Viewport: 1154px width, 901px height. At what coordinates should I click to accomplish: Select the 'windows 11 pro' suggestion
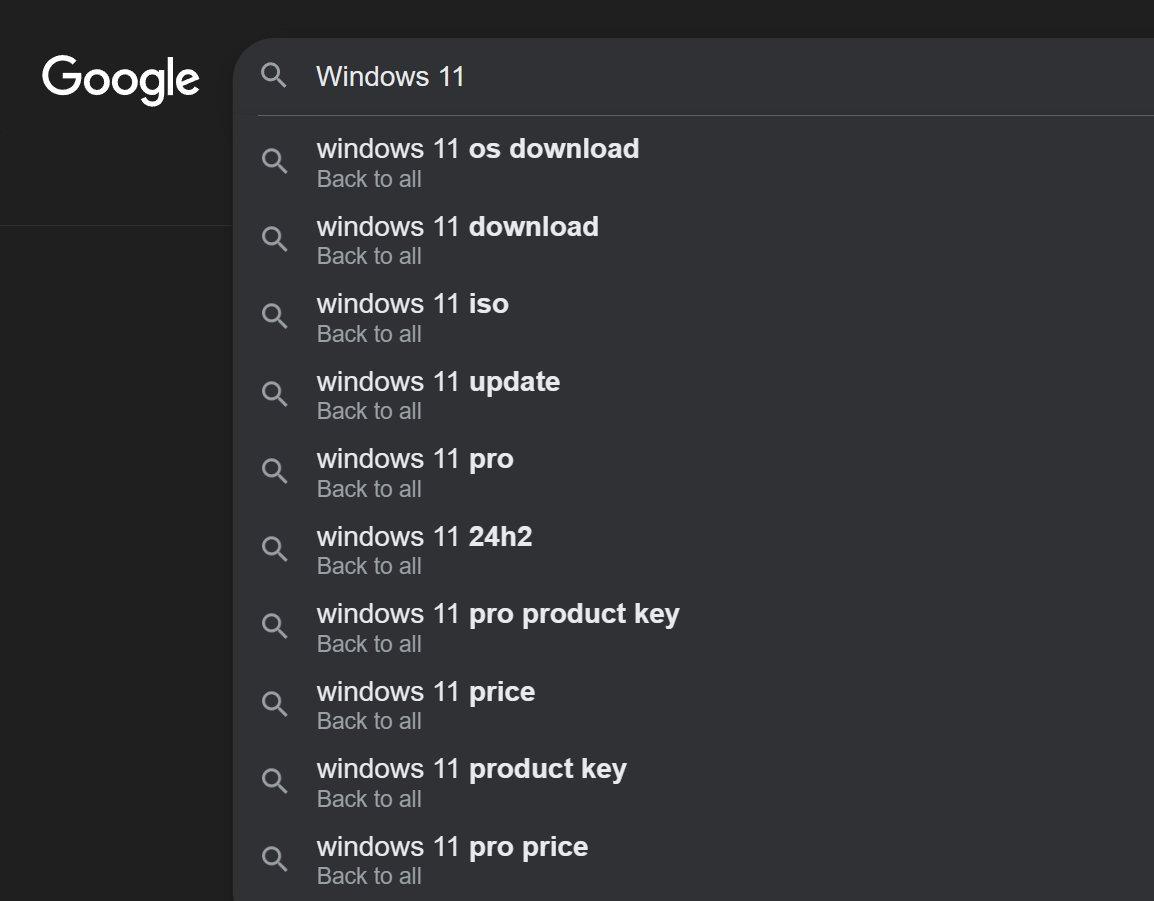(x=693, y=473)
